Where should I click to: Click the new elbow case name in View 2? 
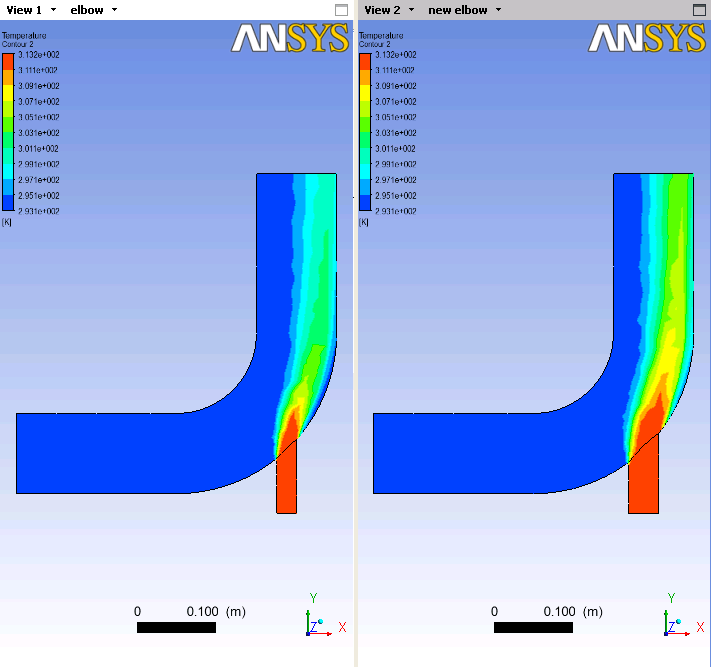point(458,10)
